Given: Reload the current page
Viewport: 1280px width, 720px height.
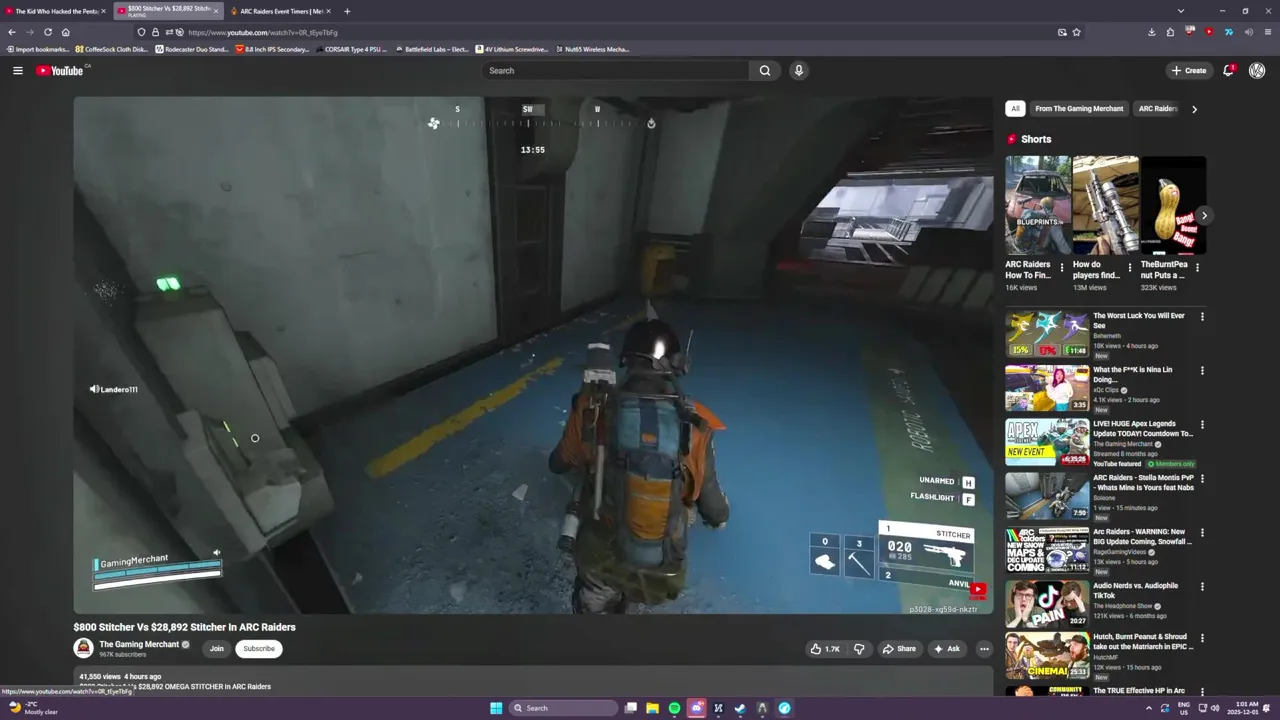Looking at the screenshot, I should coord(47,32).
